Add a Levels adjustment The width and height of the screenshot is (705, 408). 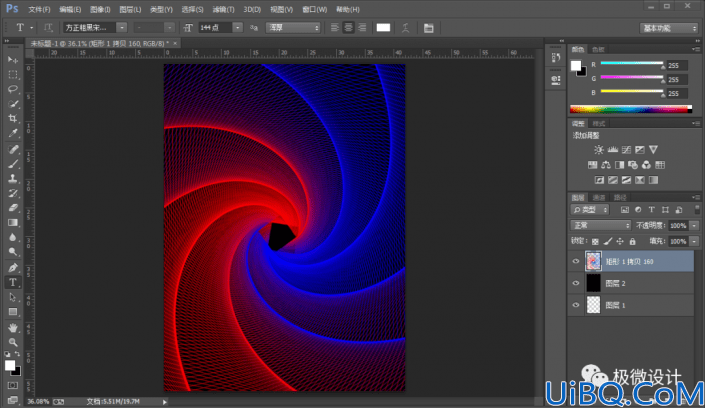click(x=612, y=150)
